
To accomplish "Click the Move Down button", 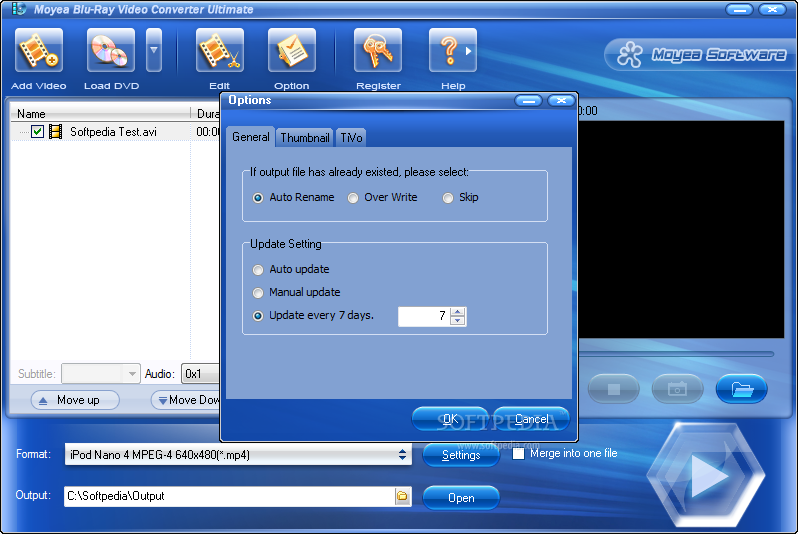I will (x=186, y=400).
